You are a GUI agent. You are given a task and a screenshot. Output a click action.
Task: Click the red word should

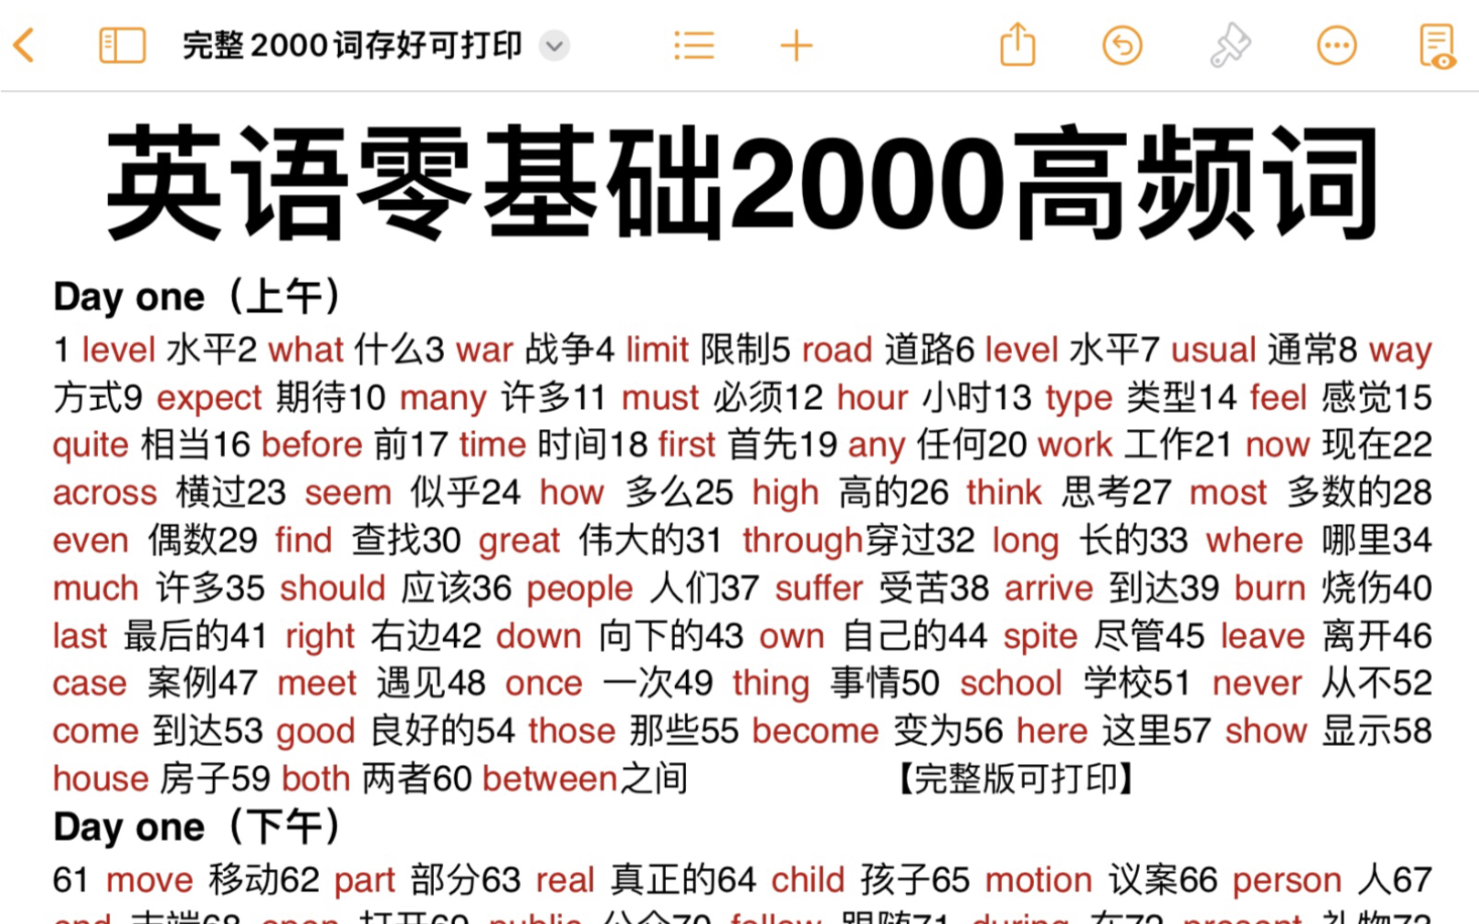[x=332, y=588]
